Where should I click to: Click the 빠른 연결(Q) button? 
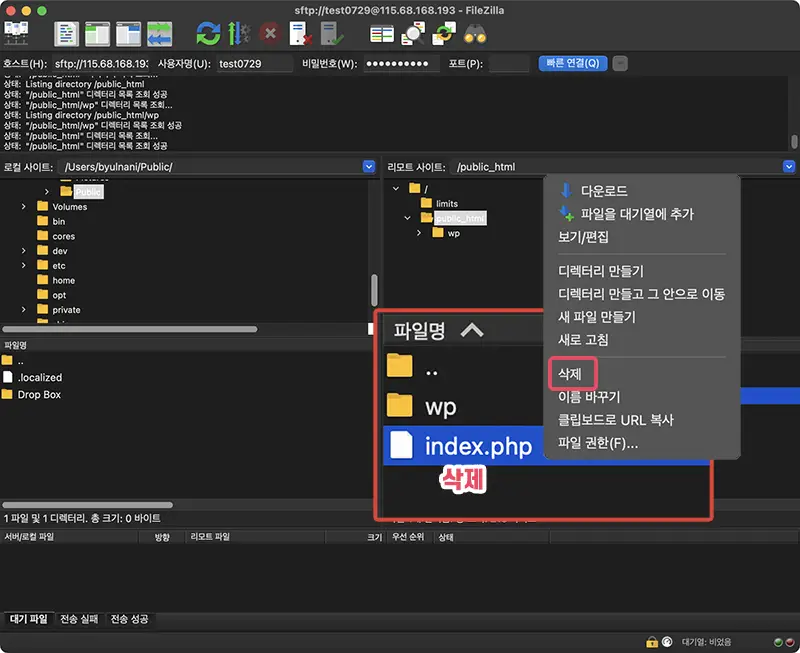572,63
